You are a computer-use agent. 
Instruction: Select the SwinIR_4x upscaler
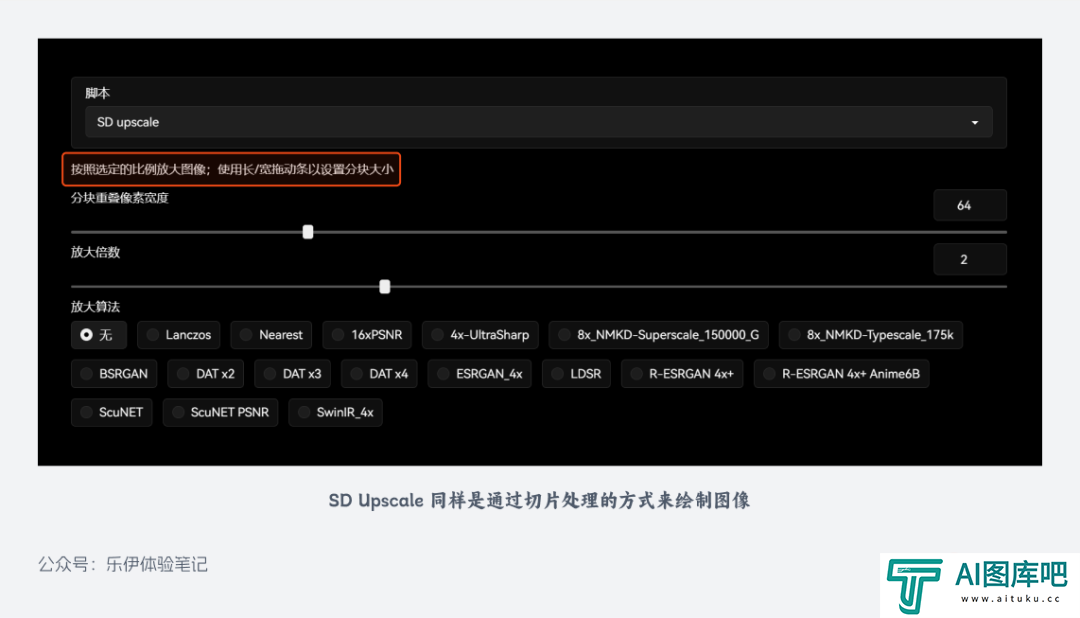pos(335,413)
